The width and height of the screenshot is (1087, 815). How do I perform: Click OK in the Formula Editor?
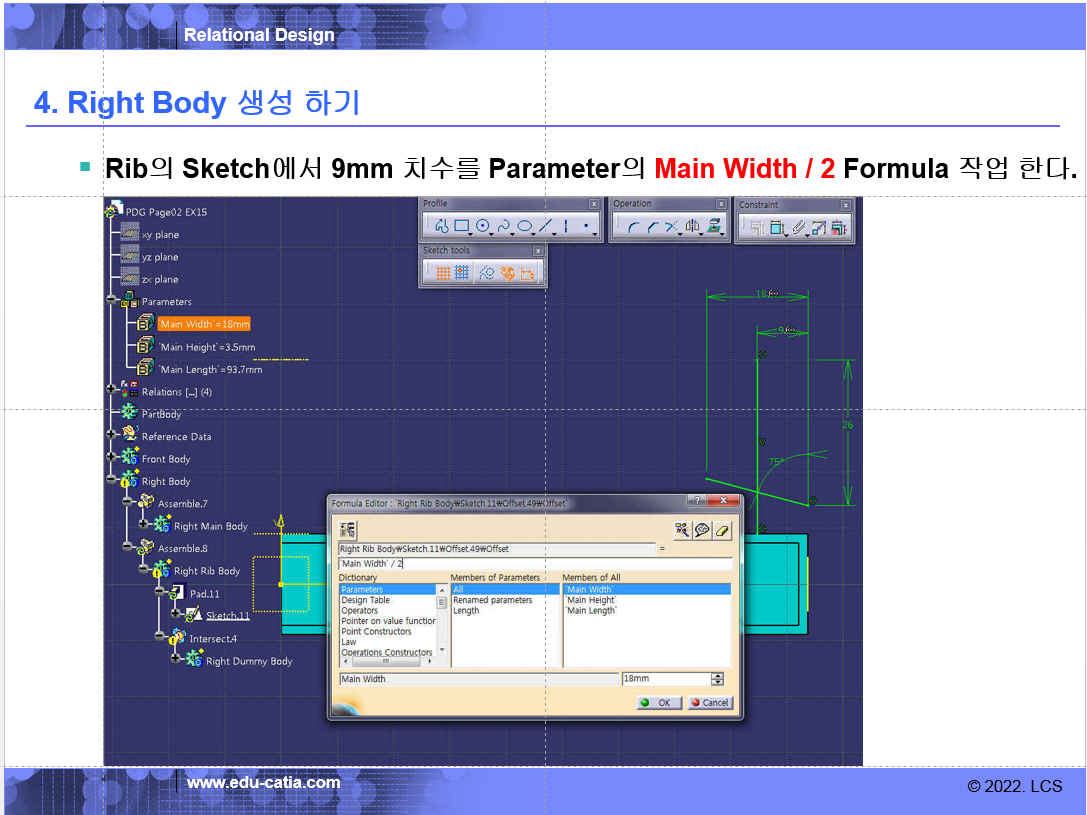(658, 703)
